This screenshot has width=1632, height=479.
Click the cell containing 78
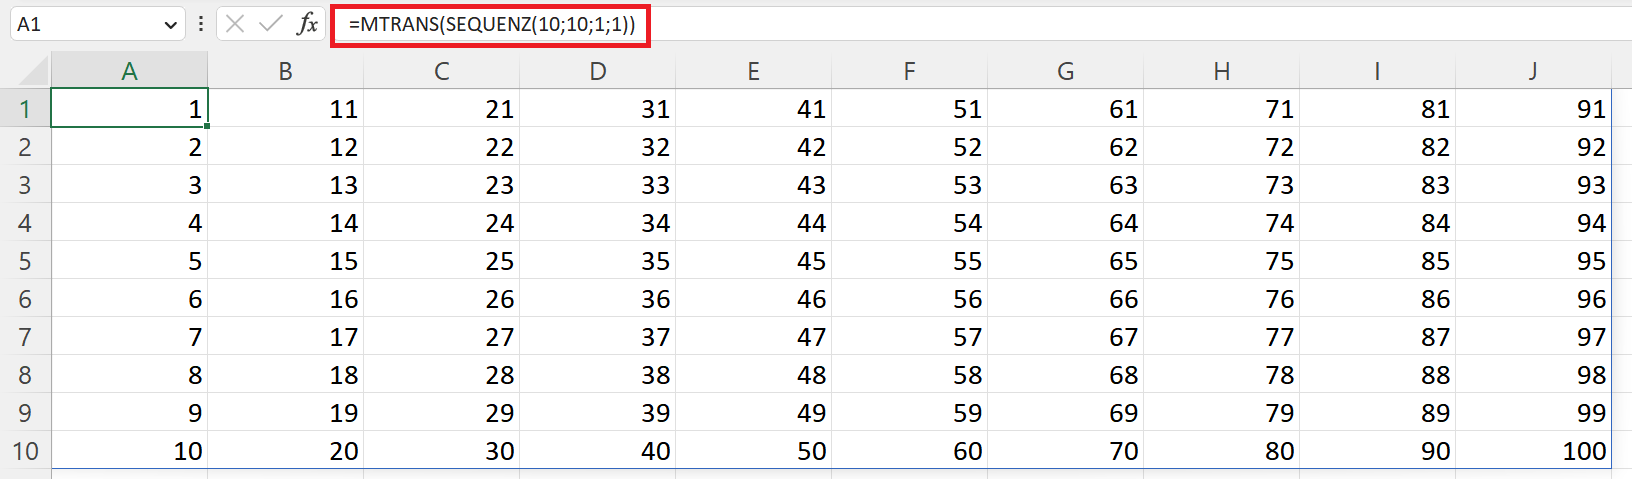1221,374
